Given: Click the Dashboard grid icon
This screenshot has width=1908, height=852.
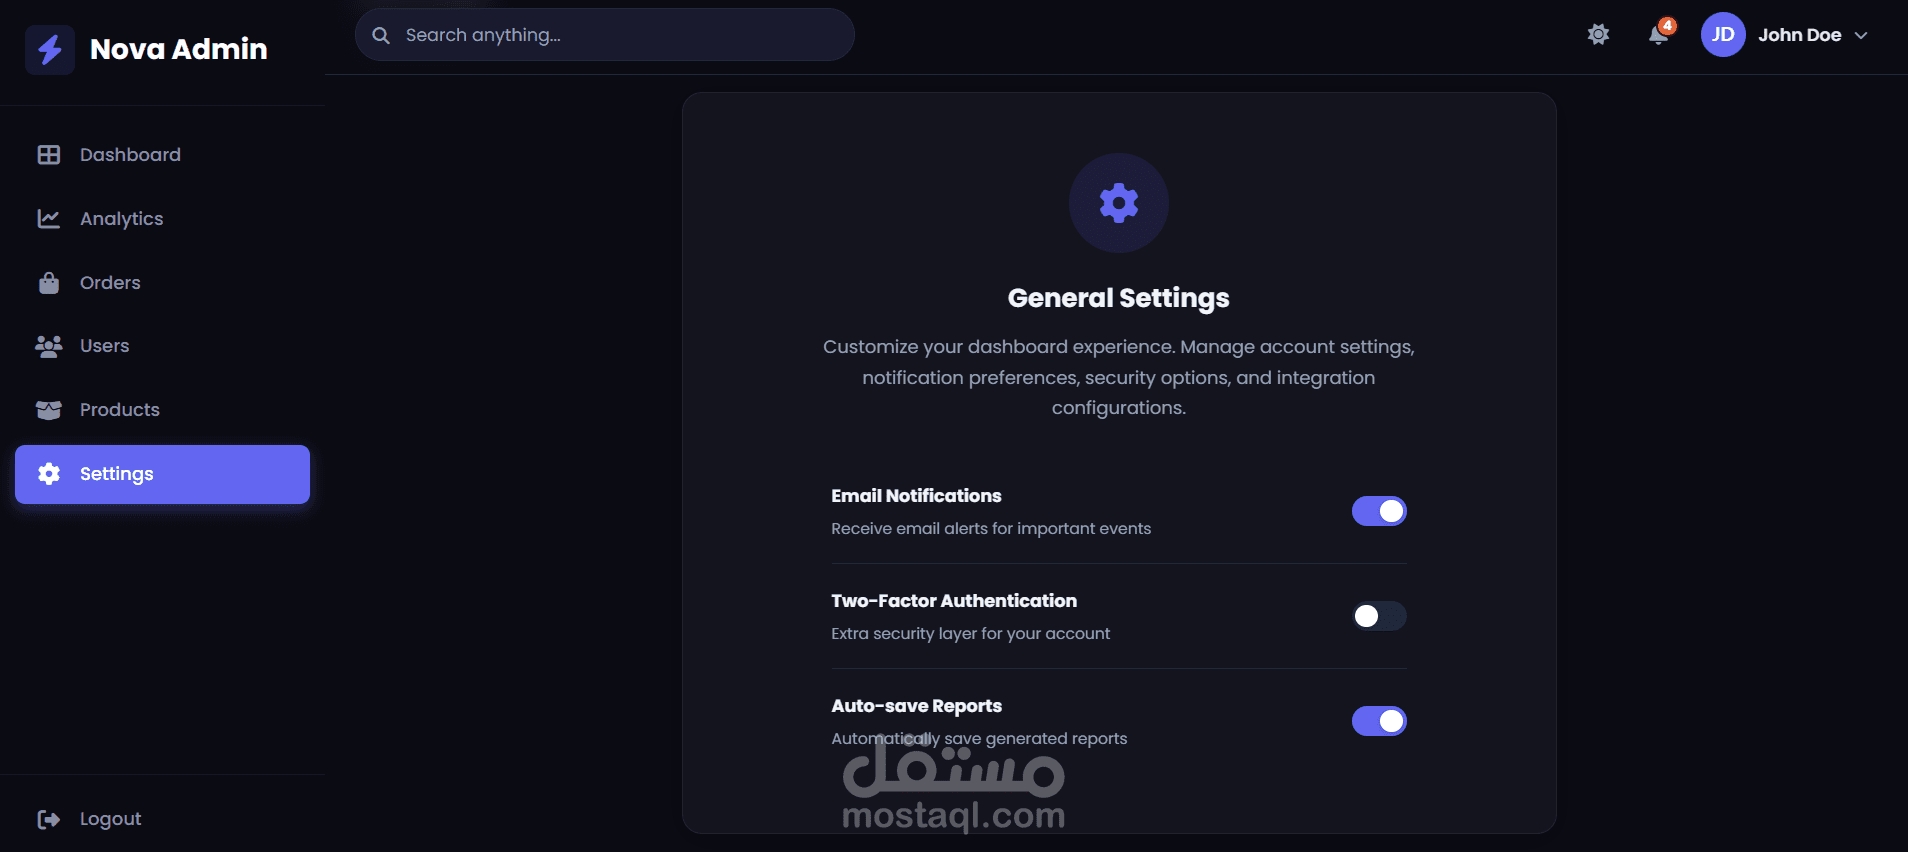Looking at the screenshot, I should pyautogui.click(x=49, y=155).
